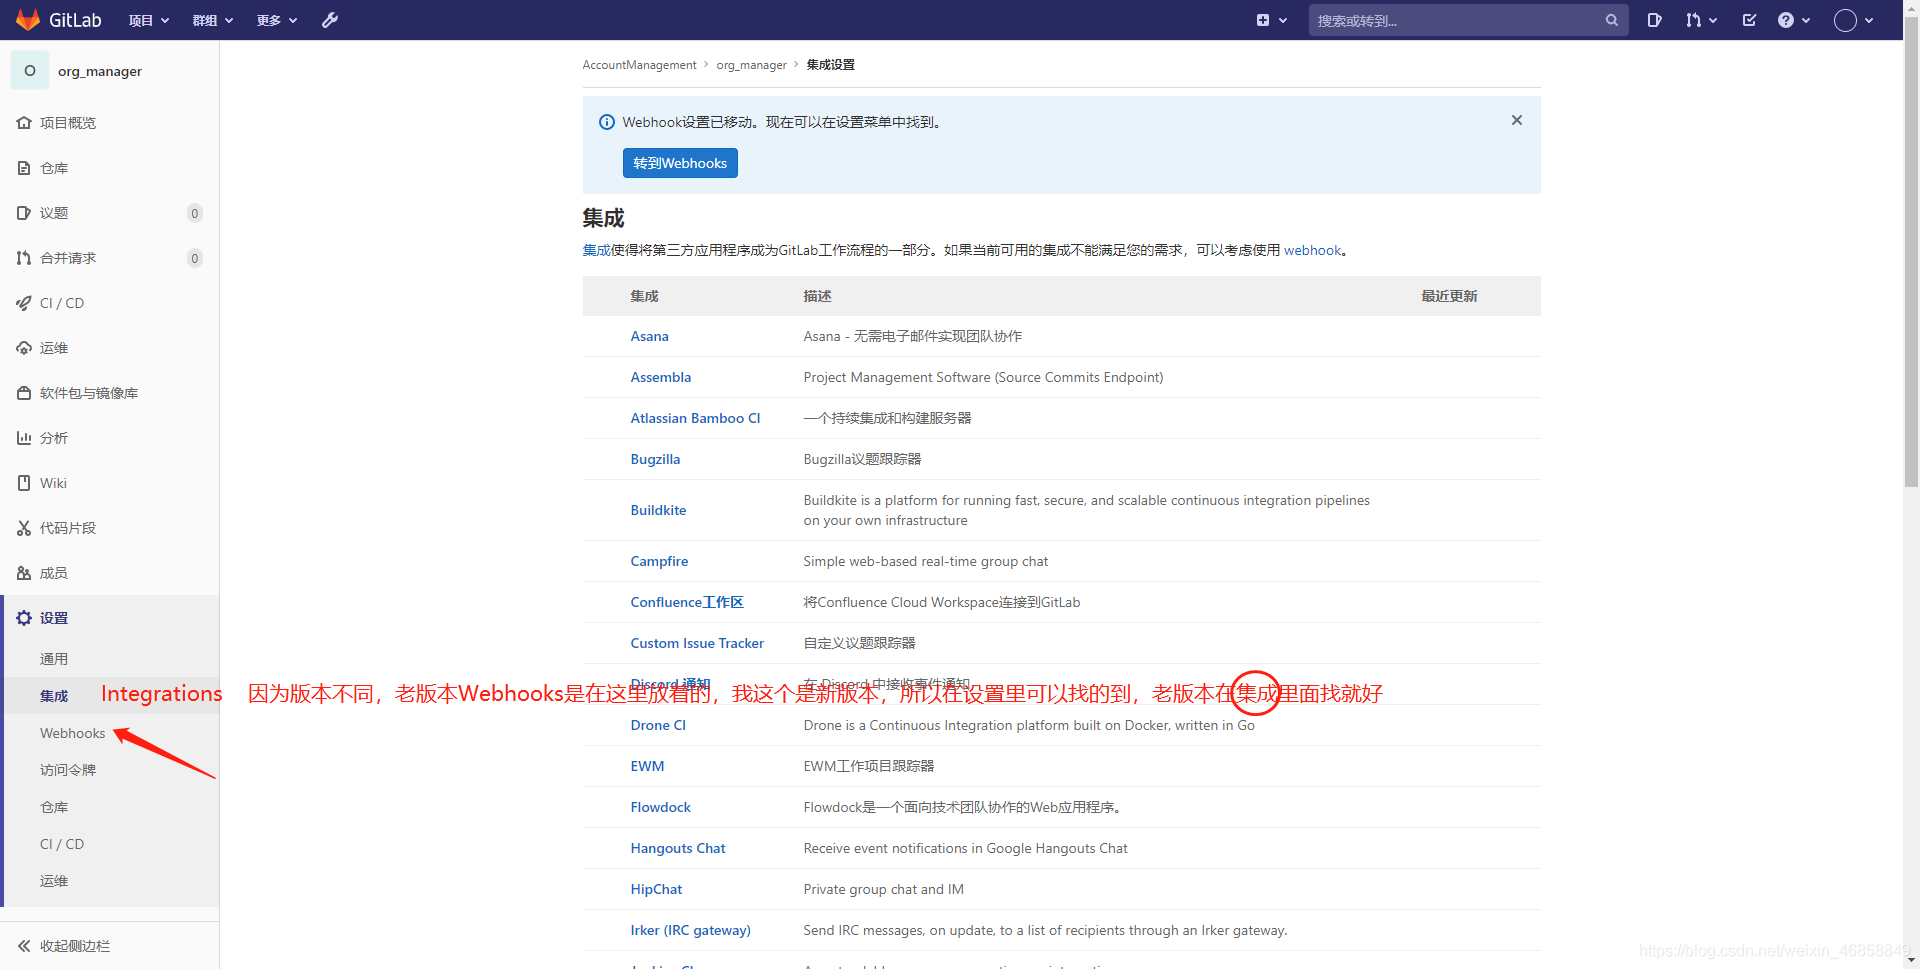
Task: Open the admin area wrench icon
Action: (x=330, y=20)
